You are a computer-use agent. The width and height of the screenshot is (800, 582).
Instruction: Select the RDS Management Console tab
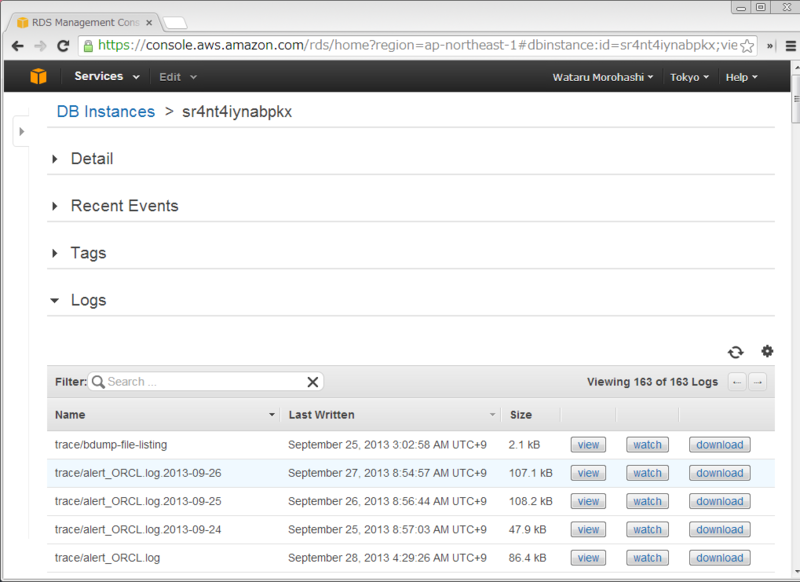[x=84, y=23]
